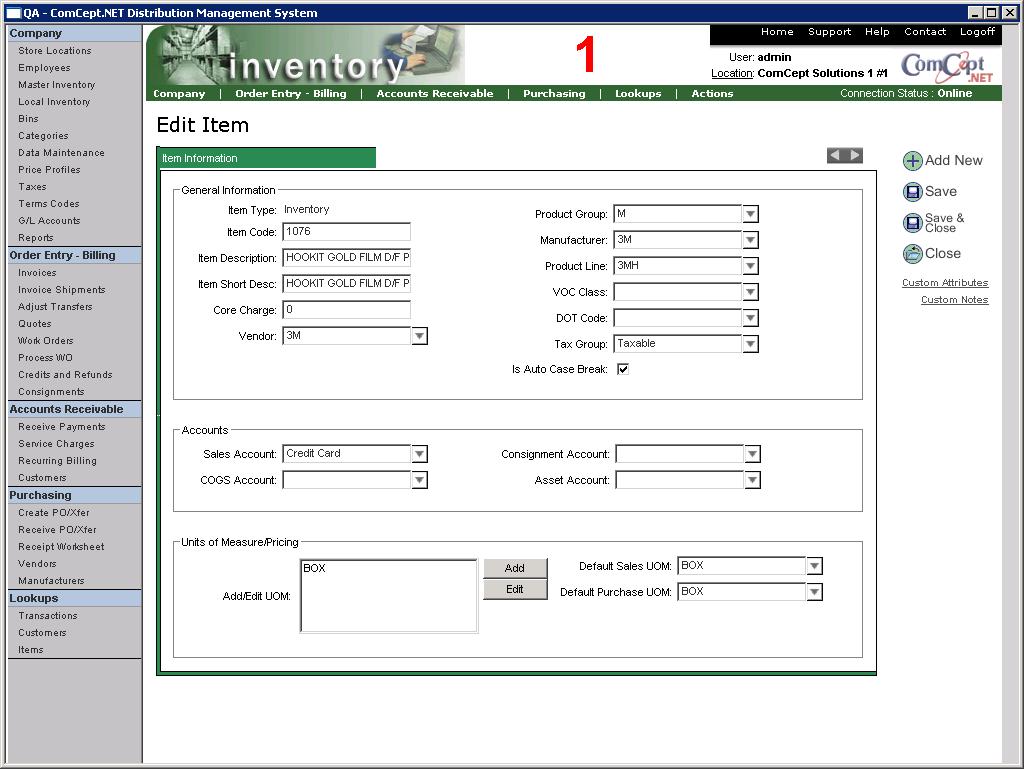Open Transactions in the sidebar
Screen dimensions: 1024x769
click(x=48, y=615)
